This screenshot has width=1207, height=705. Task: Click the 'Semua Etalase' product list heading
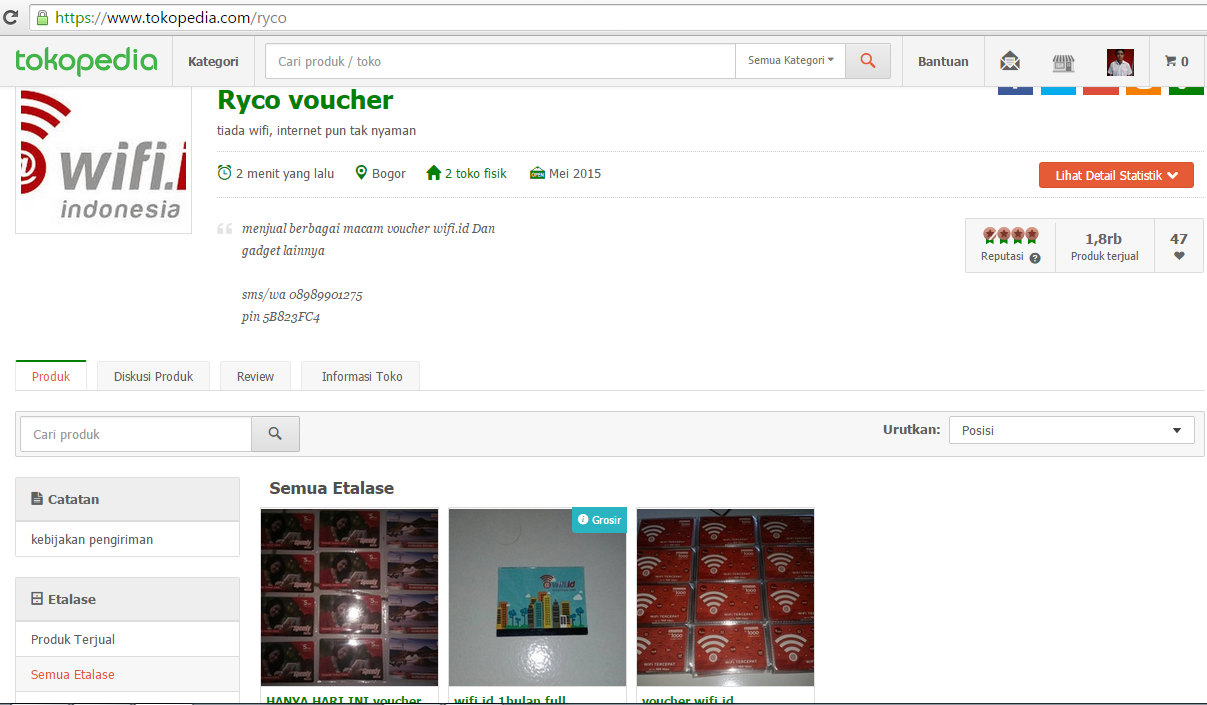[331, 488]
